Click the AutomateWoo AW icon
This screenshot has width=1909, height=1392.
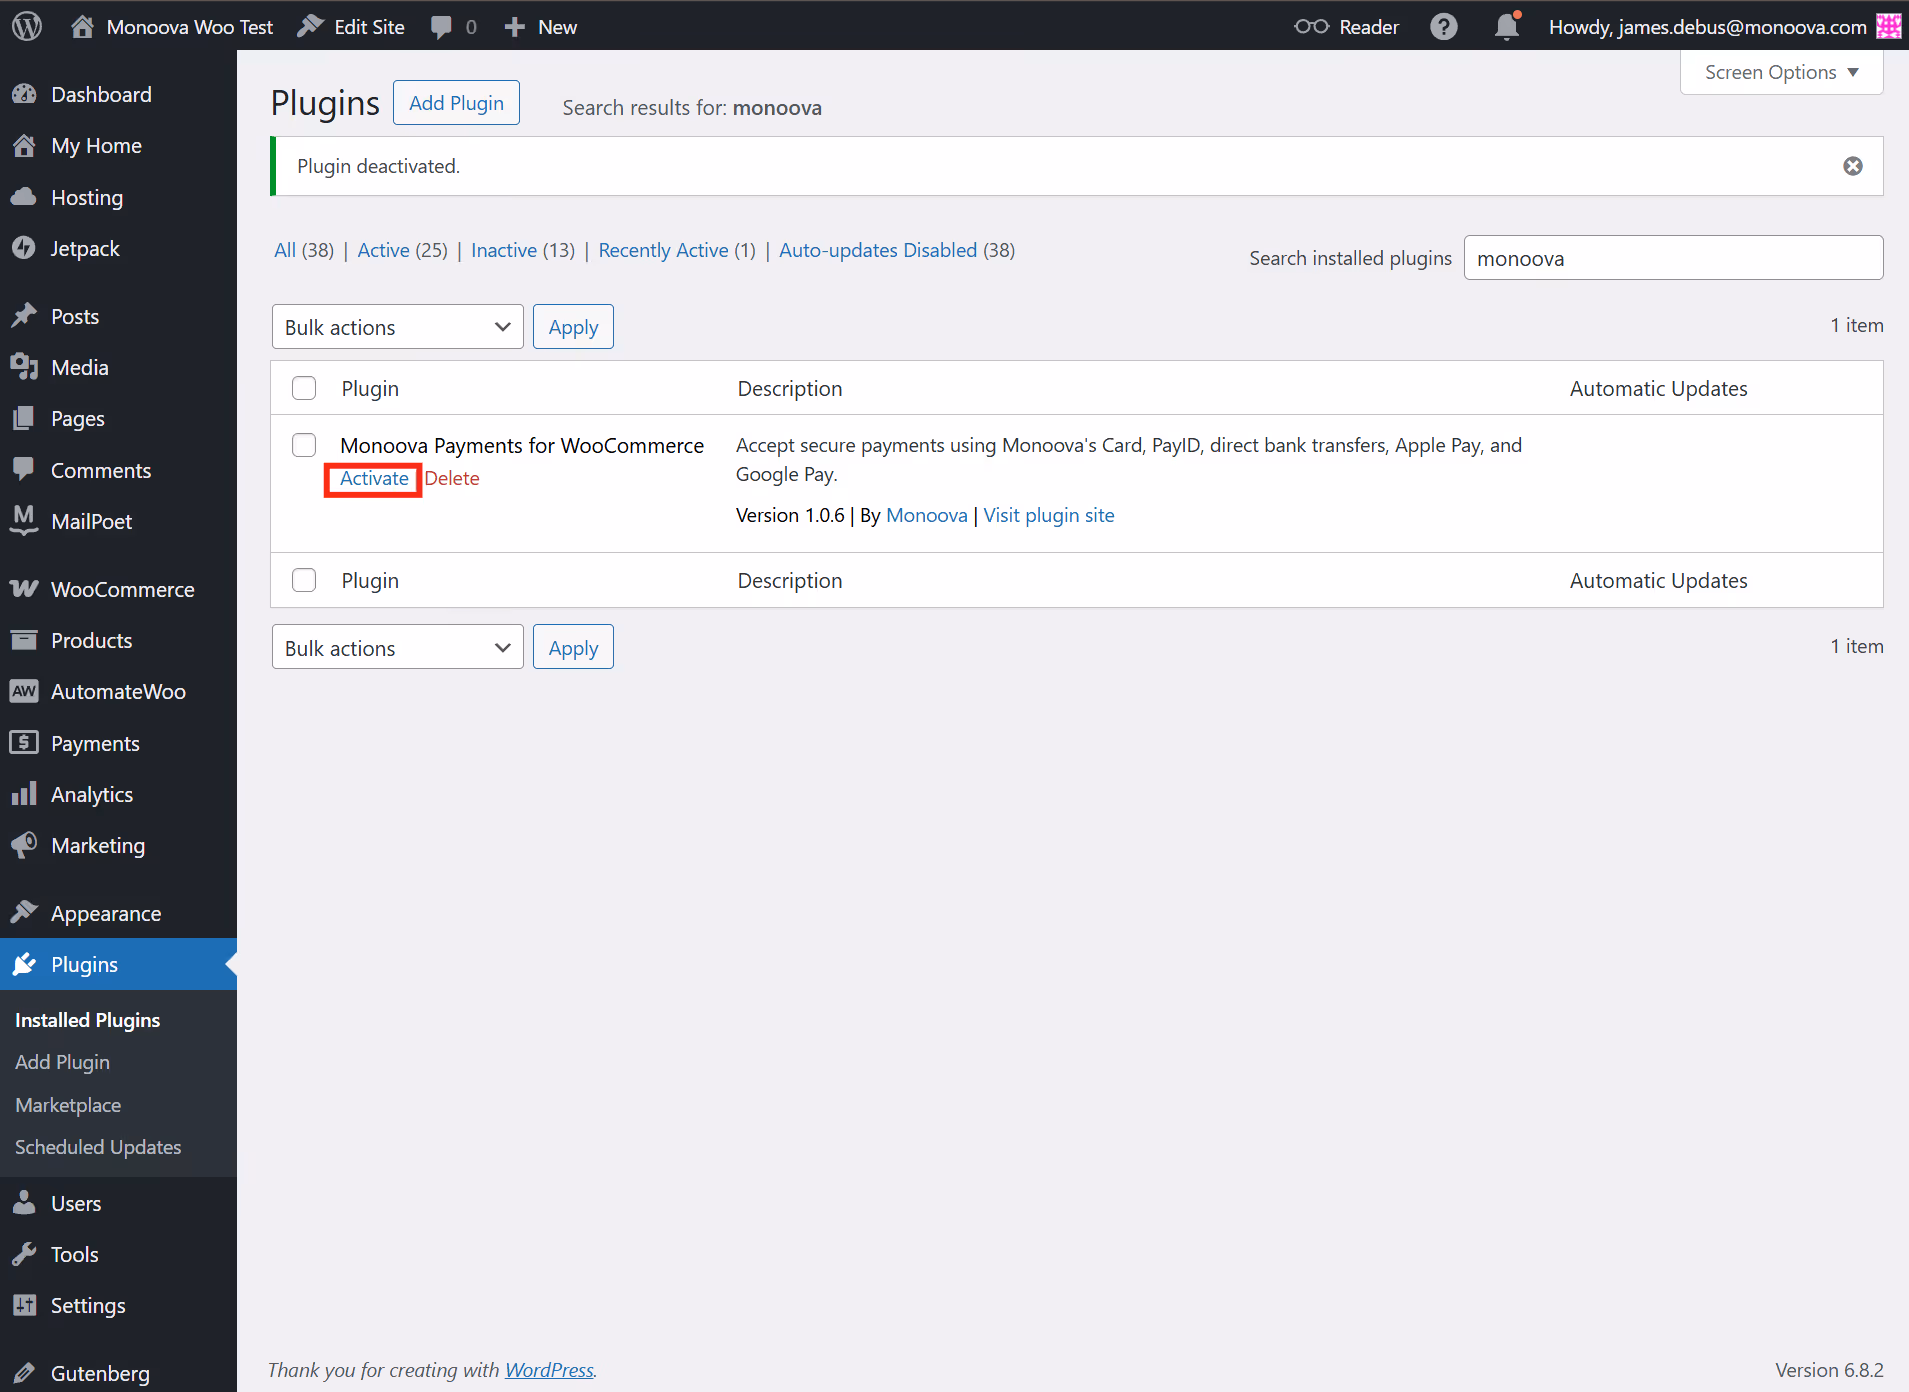pyautogui.click(x=24, y=691)
